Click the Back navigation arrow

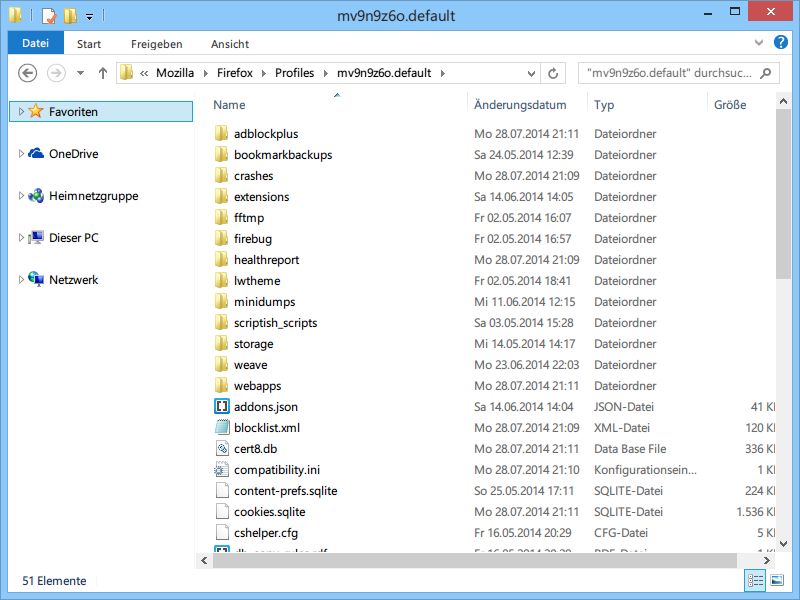(x=28, y=73)
